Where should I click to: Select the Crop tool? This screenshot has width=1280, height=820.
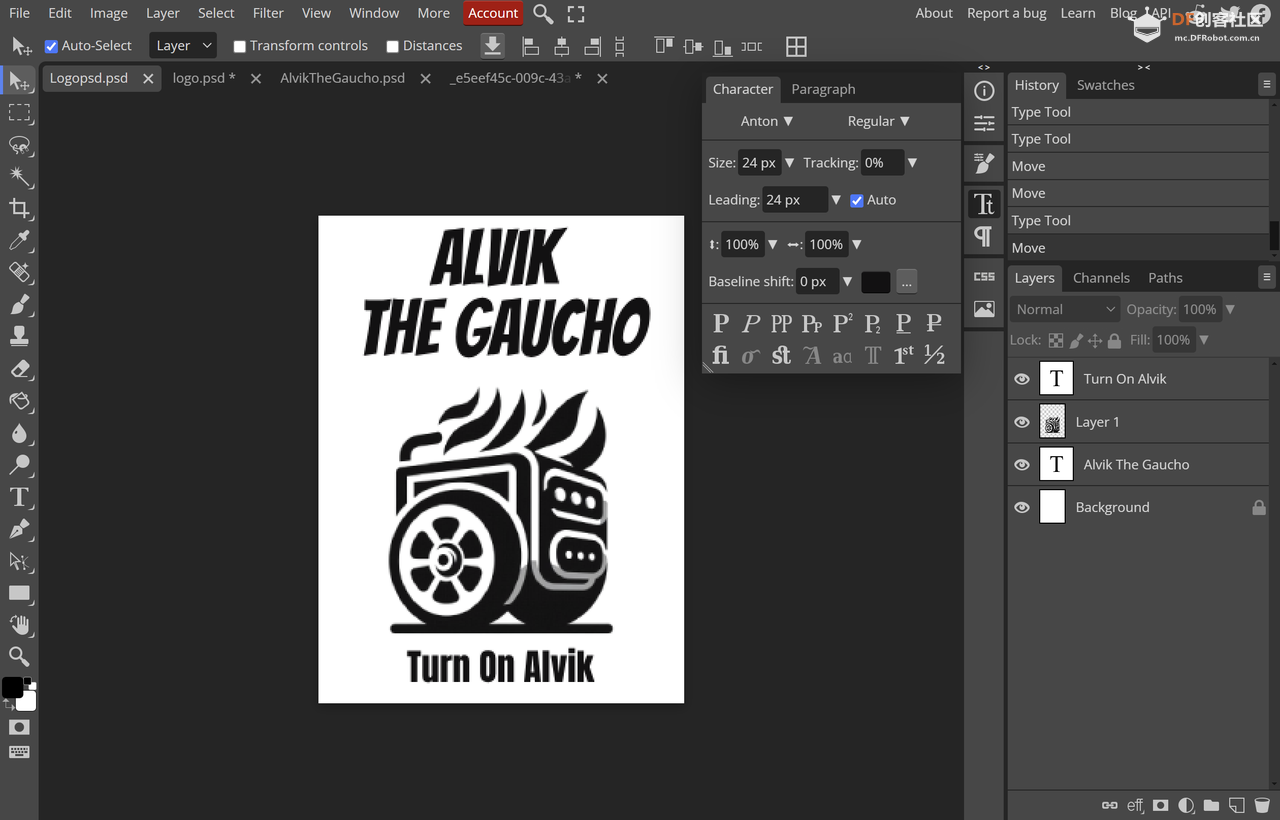click(19, 208)
